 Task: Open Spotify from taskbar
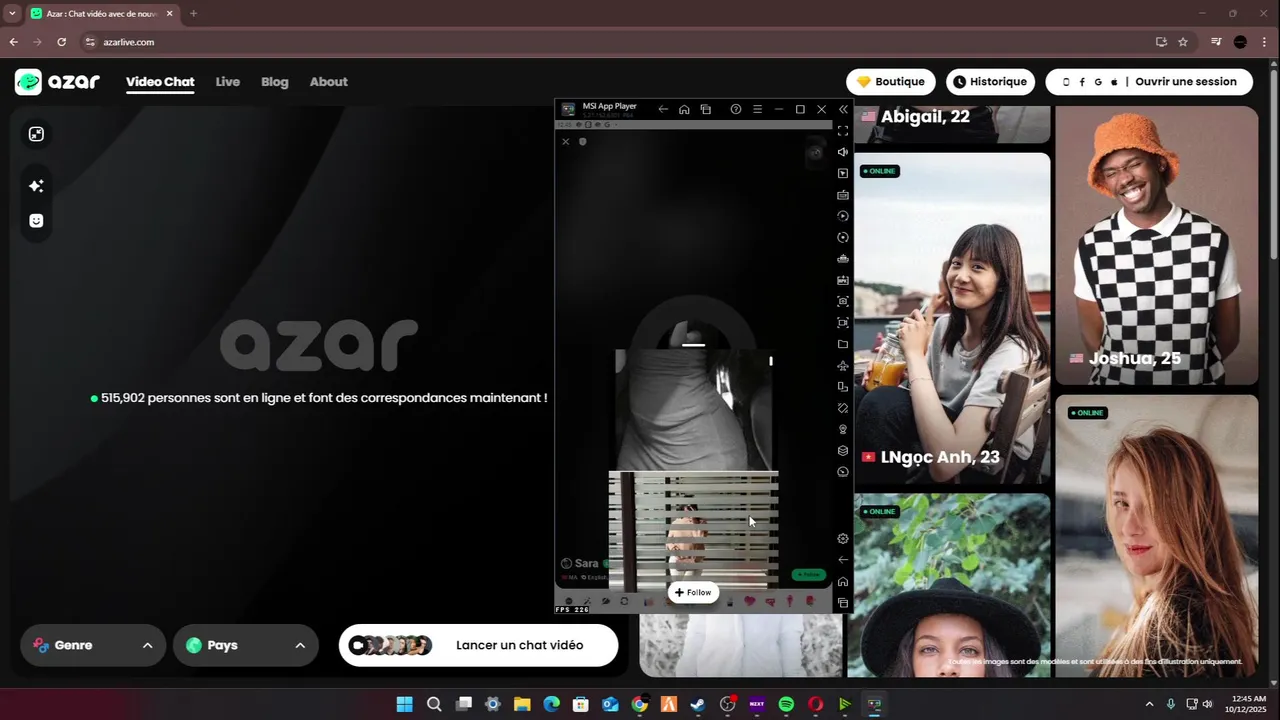click(786, 704)
